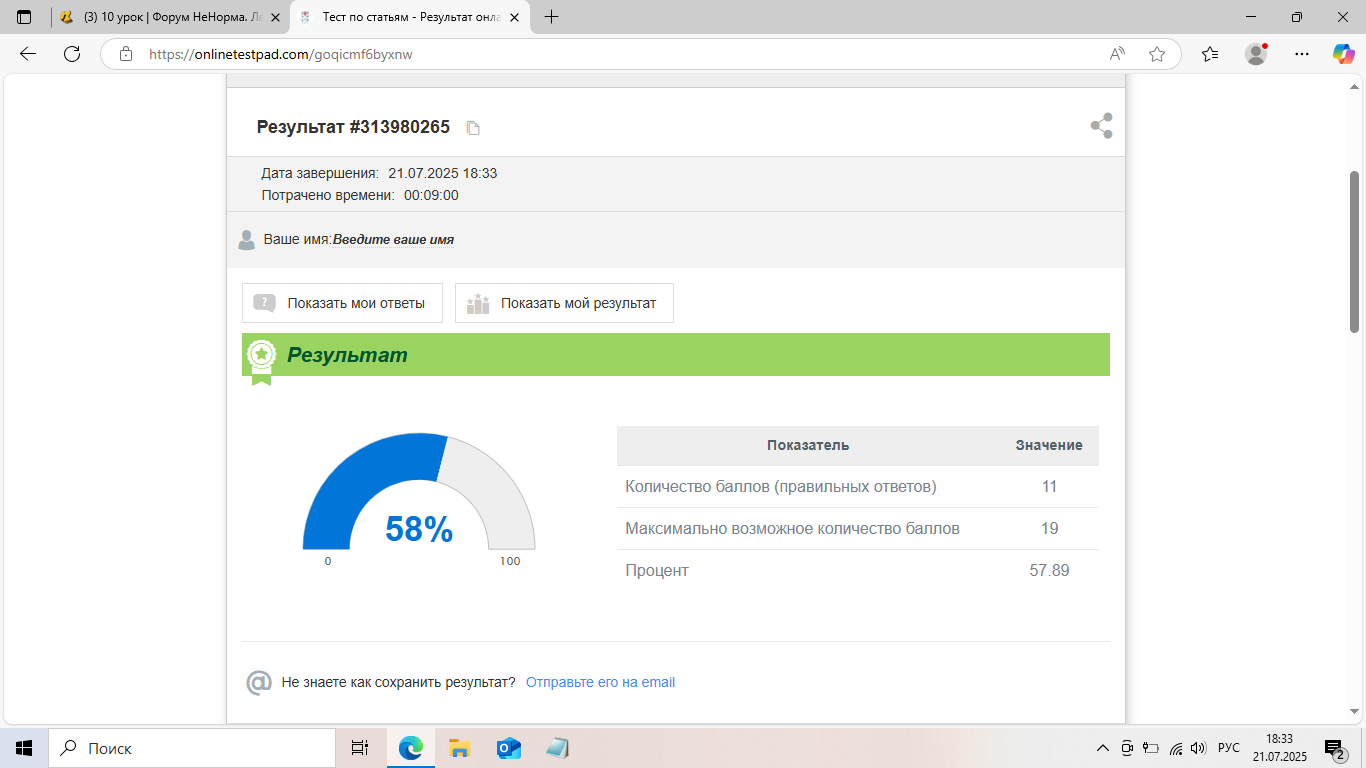Click the @ email icon

click(x=259, y=682)
